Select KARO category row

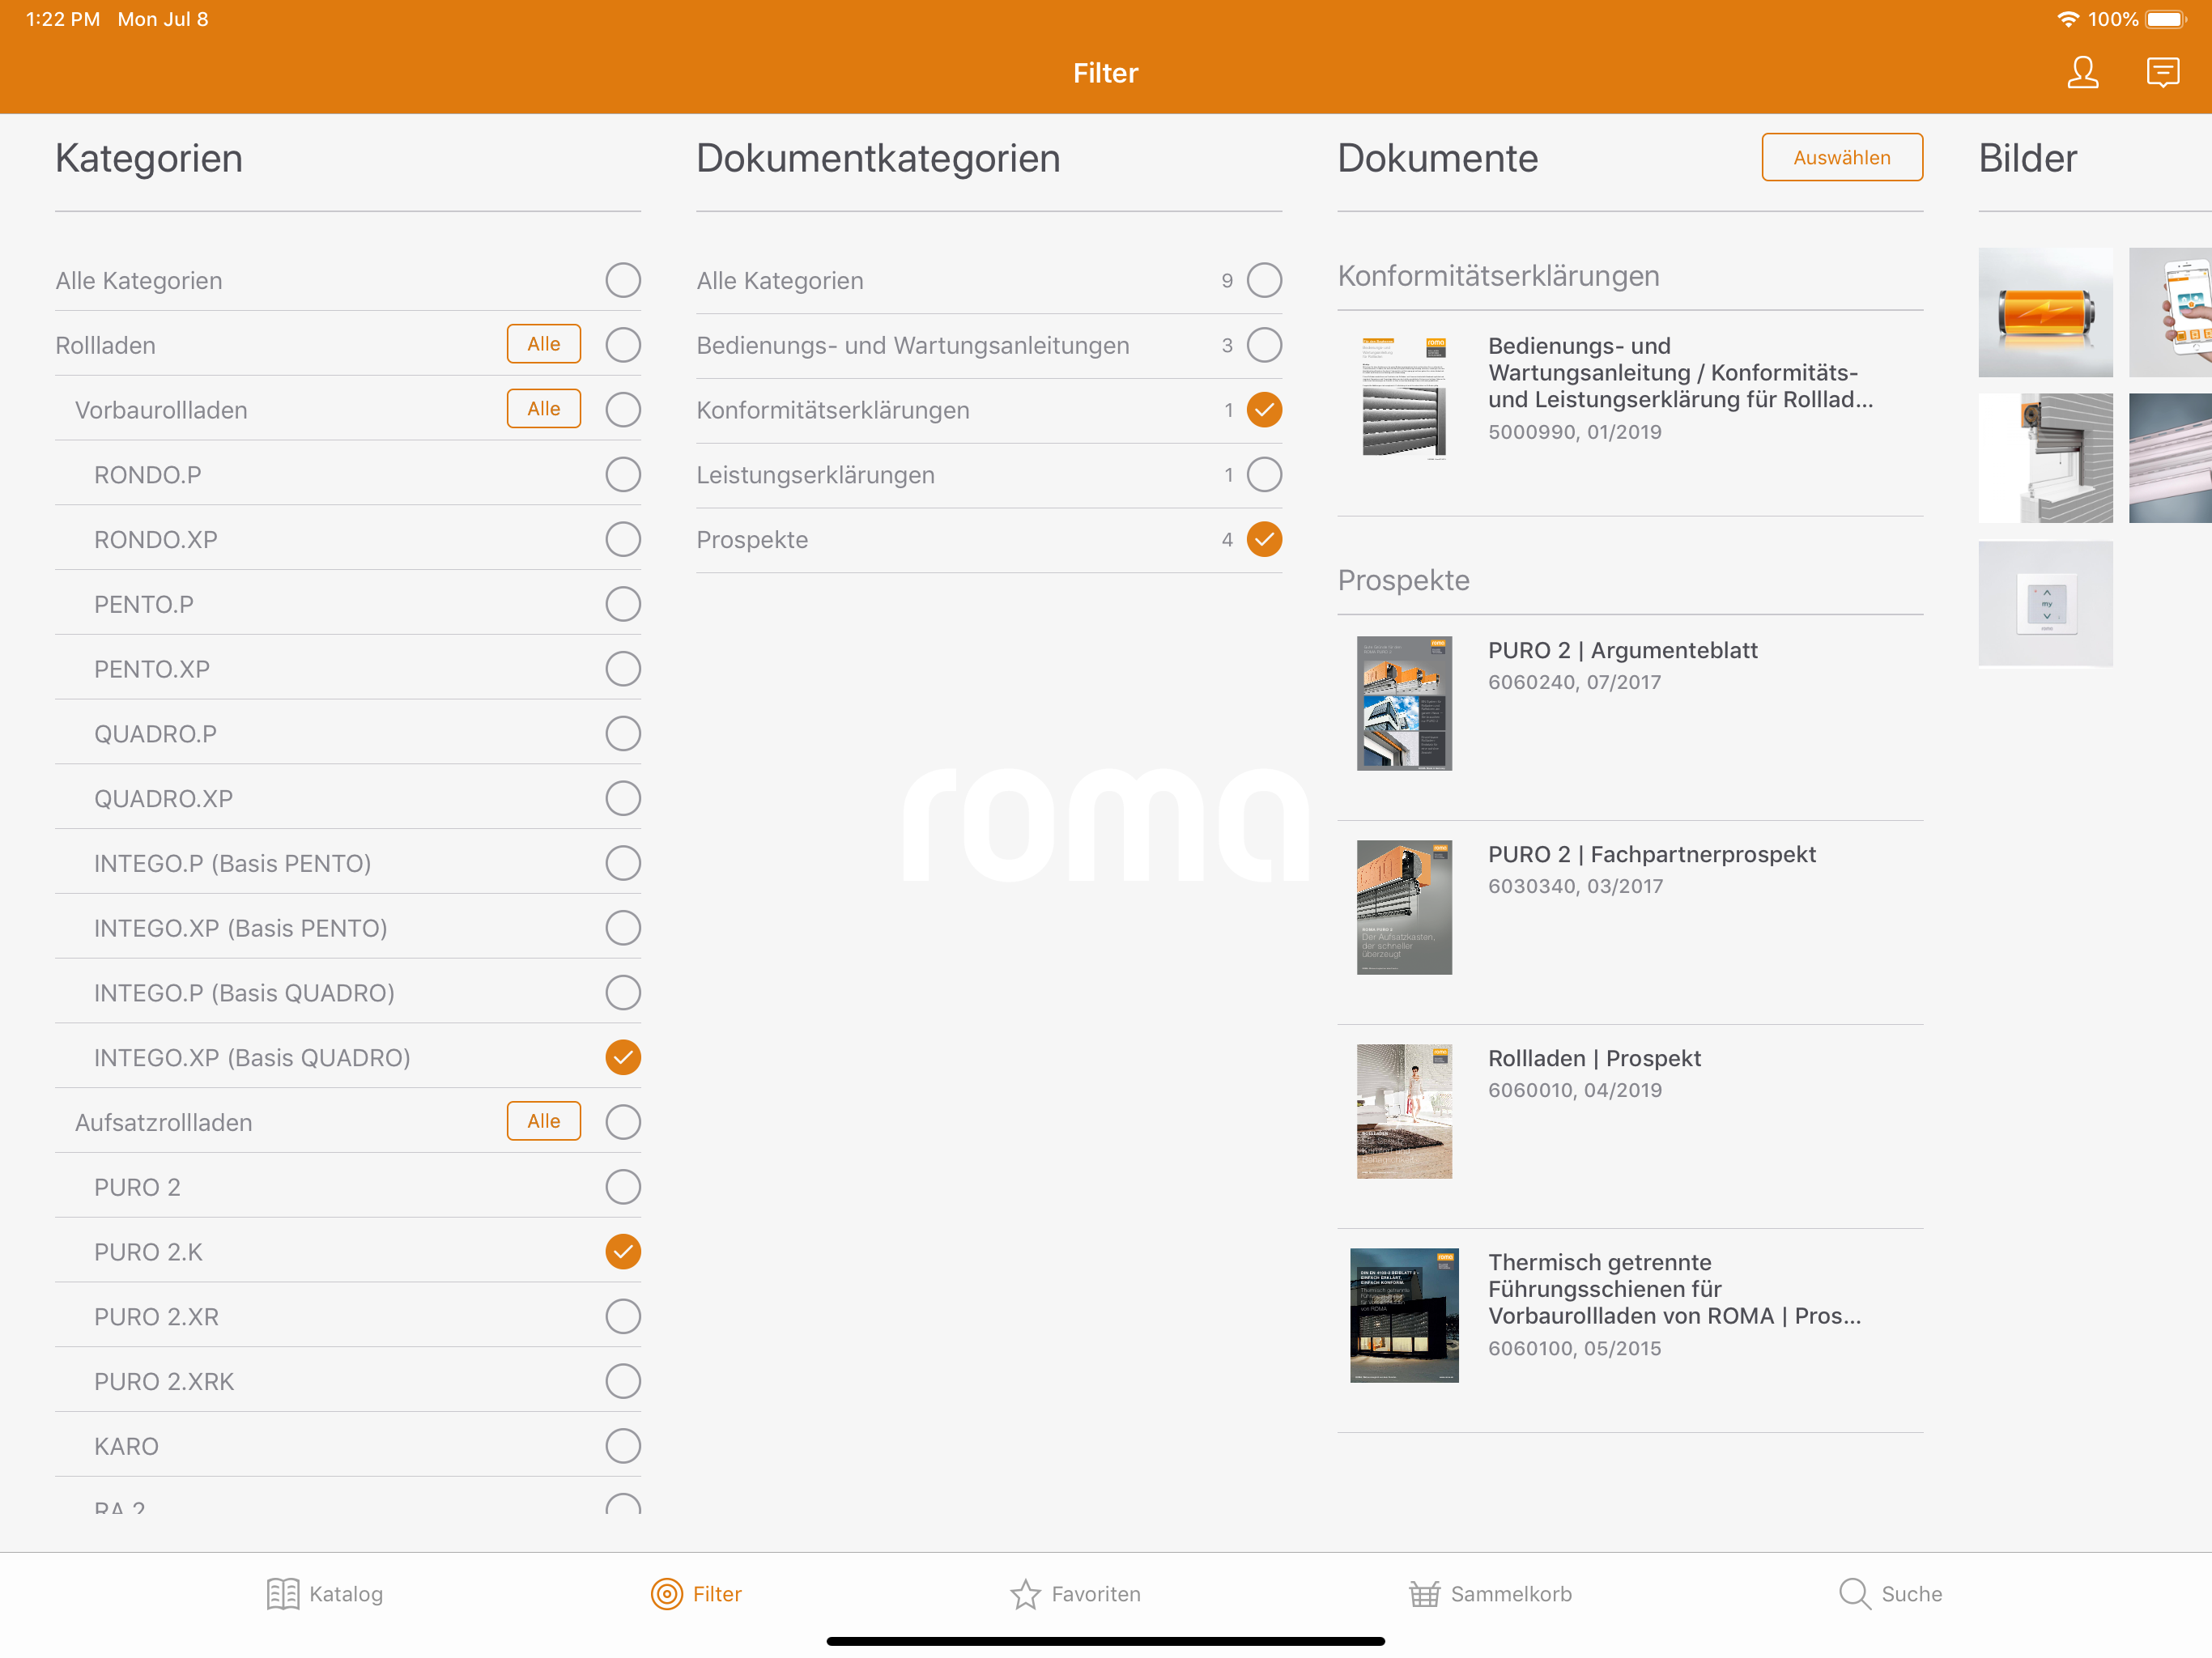pyautogui.click(x=348, y=1446)
